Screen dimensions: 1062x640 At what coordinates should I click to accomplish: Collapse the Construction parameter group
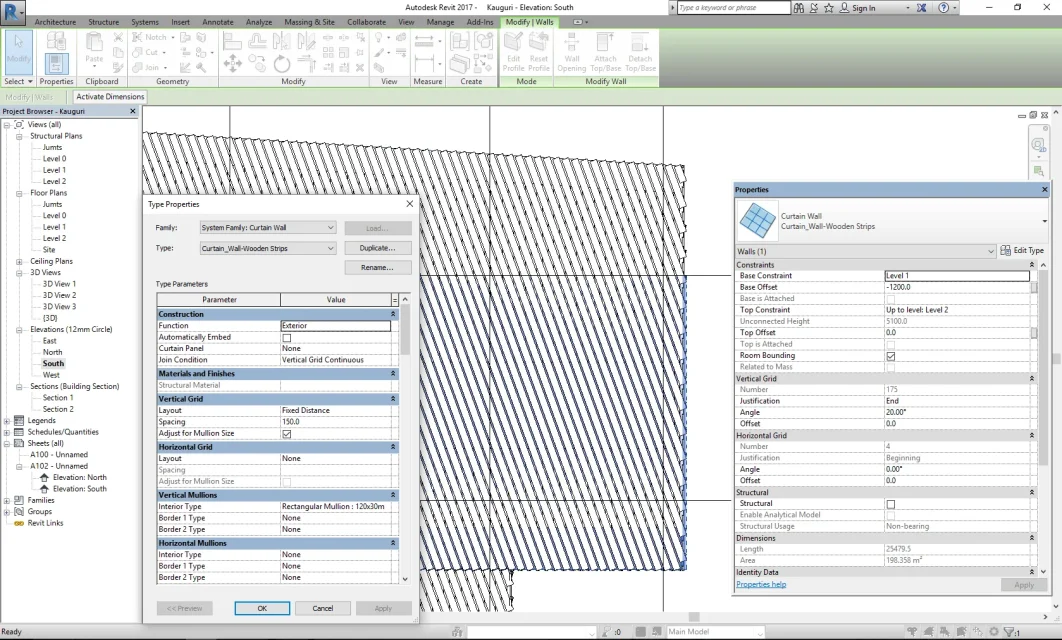pos(393,314)
